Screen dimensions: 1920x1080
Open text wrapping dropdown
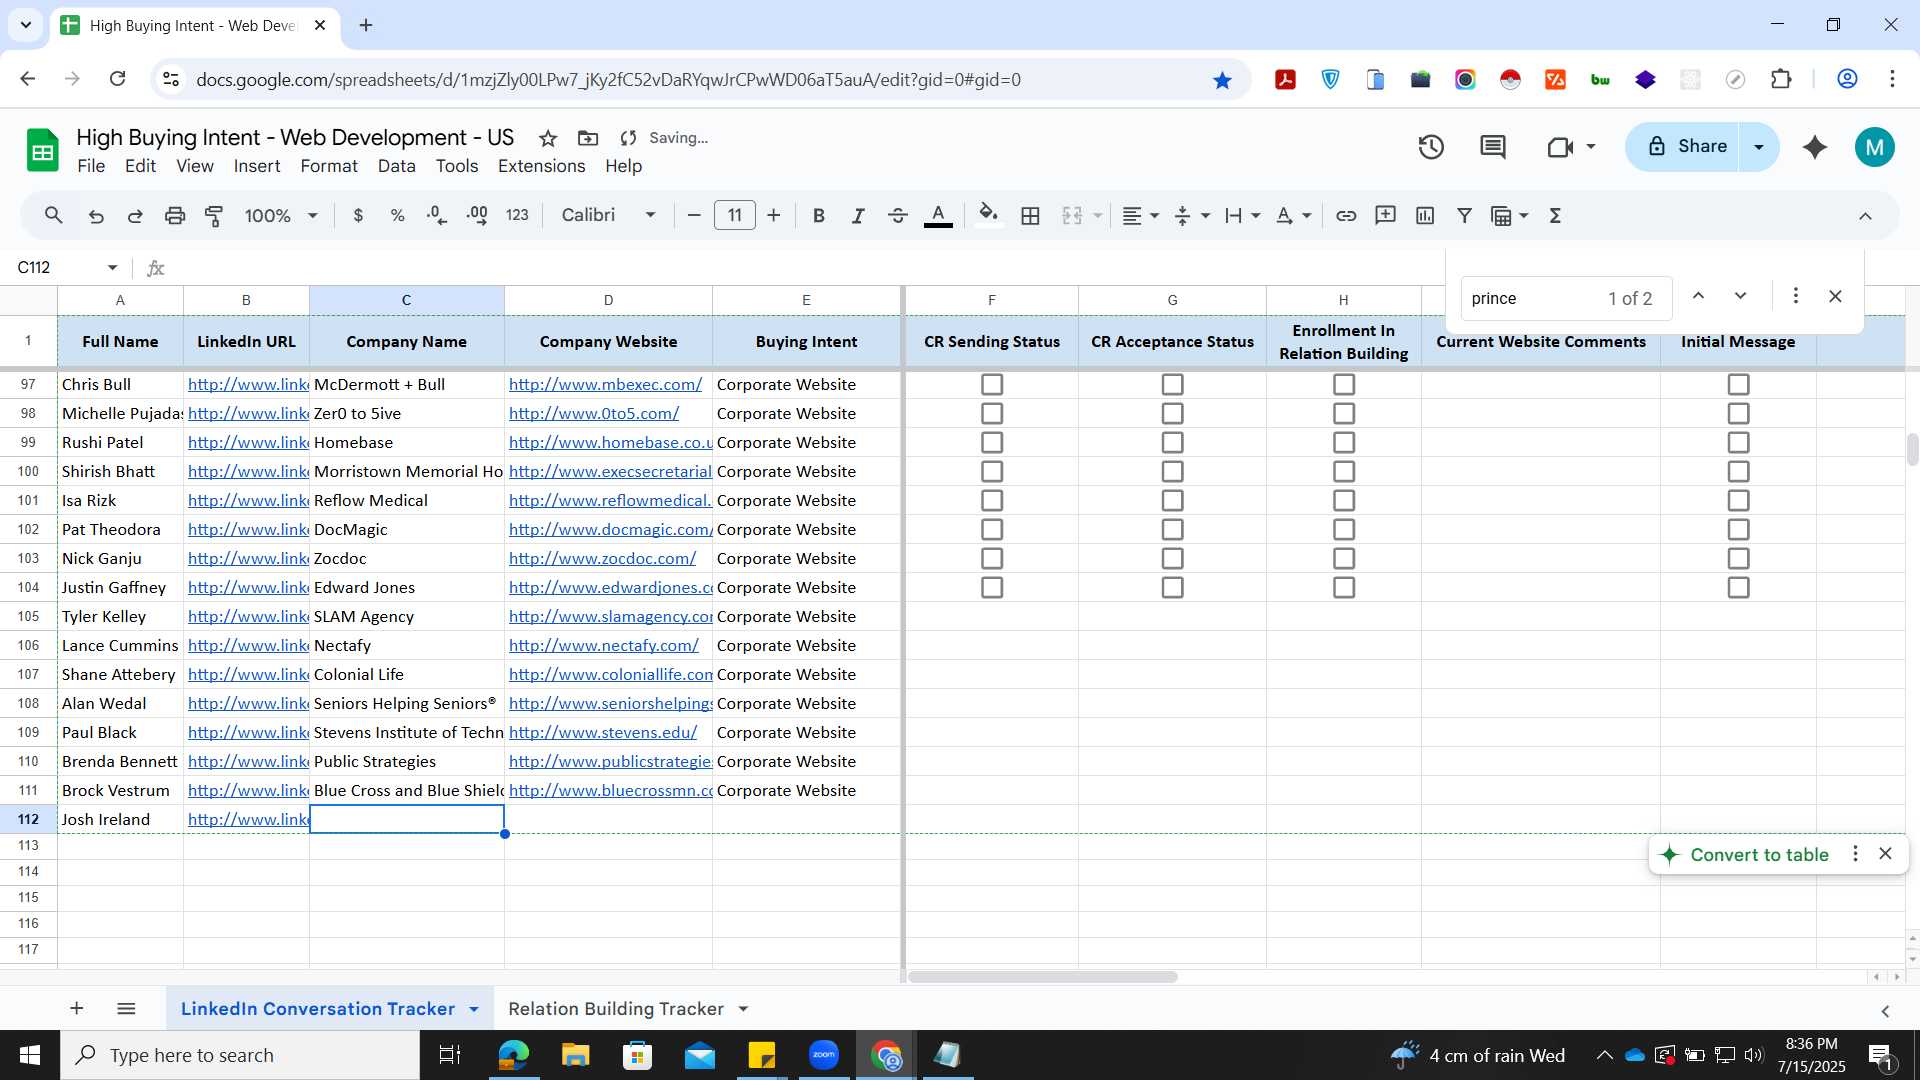coord(1243,216)
